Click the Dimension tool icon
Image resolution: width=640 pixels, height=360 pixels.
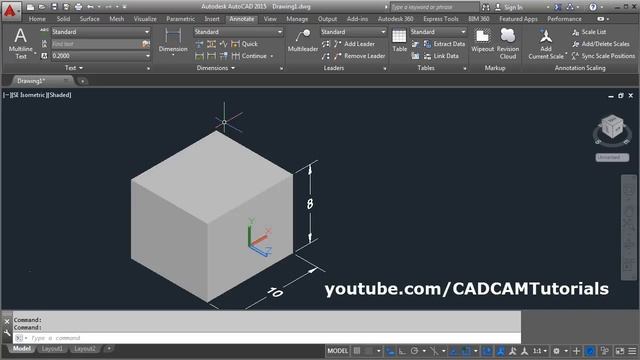[173, 40]
